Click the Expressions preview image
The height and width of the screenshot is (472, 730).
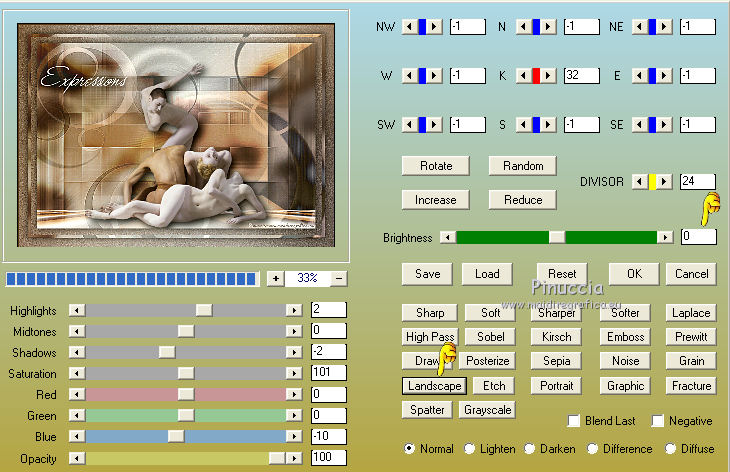(x=176, y=135)
